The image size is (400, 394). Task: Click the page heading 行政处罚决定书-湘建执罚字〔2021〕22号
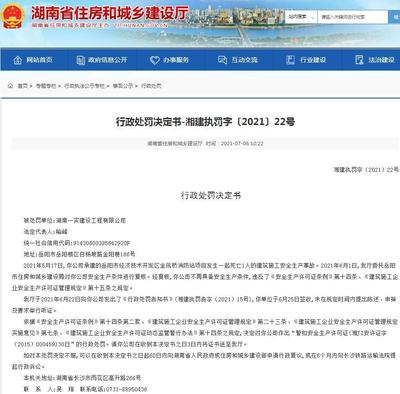(x=205, y=122)
